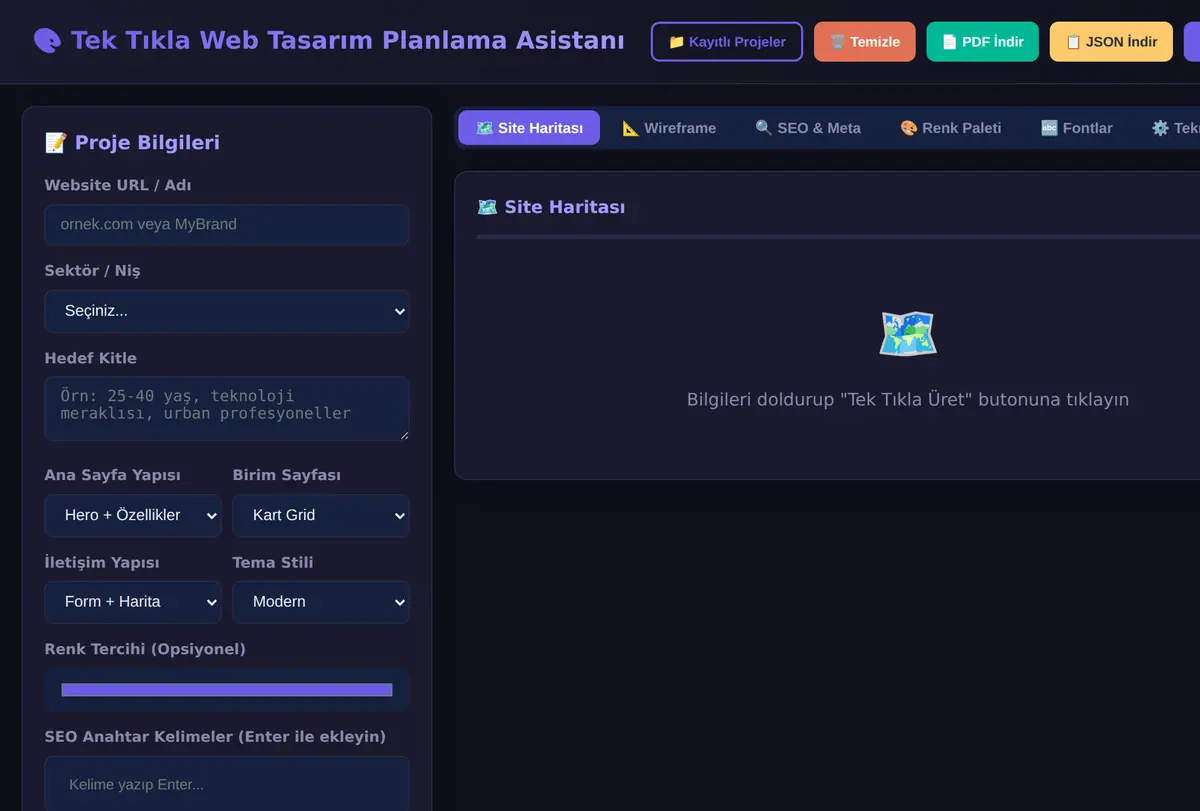Screen dimensions: 1200x811
Task: Select the SEO & Meta tab
Action: click(808, 128)
